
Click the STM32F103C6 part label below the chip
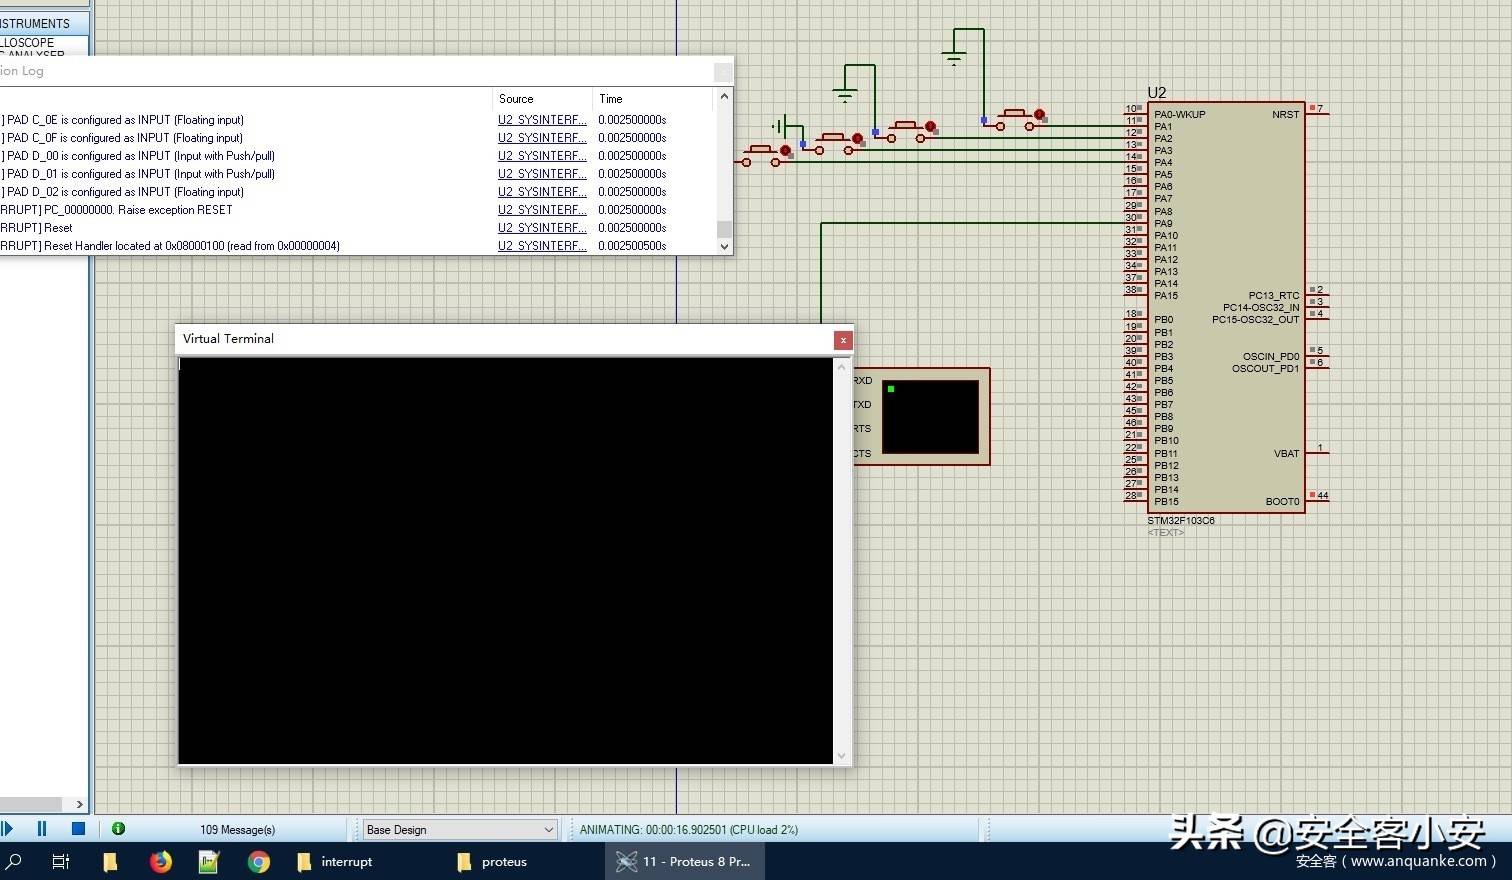pyautogui.click(x=1180, y=521)
